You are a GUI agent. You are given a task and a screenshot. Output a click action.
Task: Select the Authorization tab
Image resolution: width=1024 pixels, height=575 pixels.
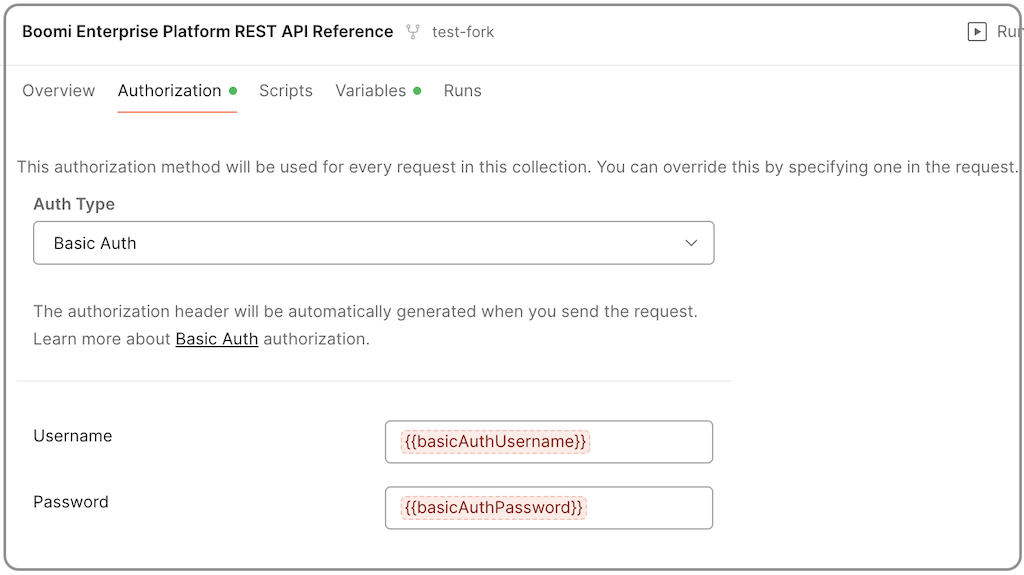pos(177,91)
